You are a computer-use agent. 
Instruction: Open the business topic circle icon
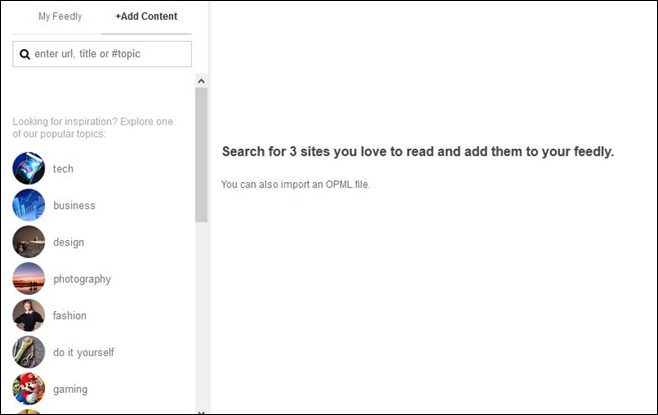point(29,205)
